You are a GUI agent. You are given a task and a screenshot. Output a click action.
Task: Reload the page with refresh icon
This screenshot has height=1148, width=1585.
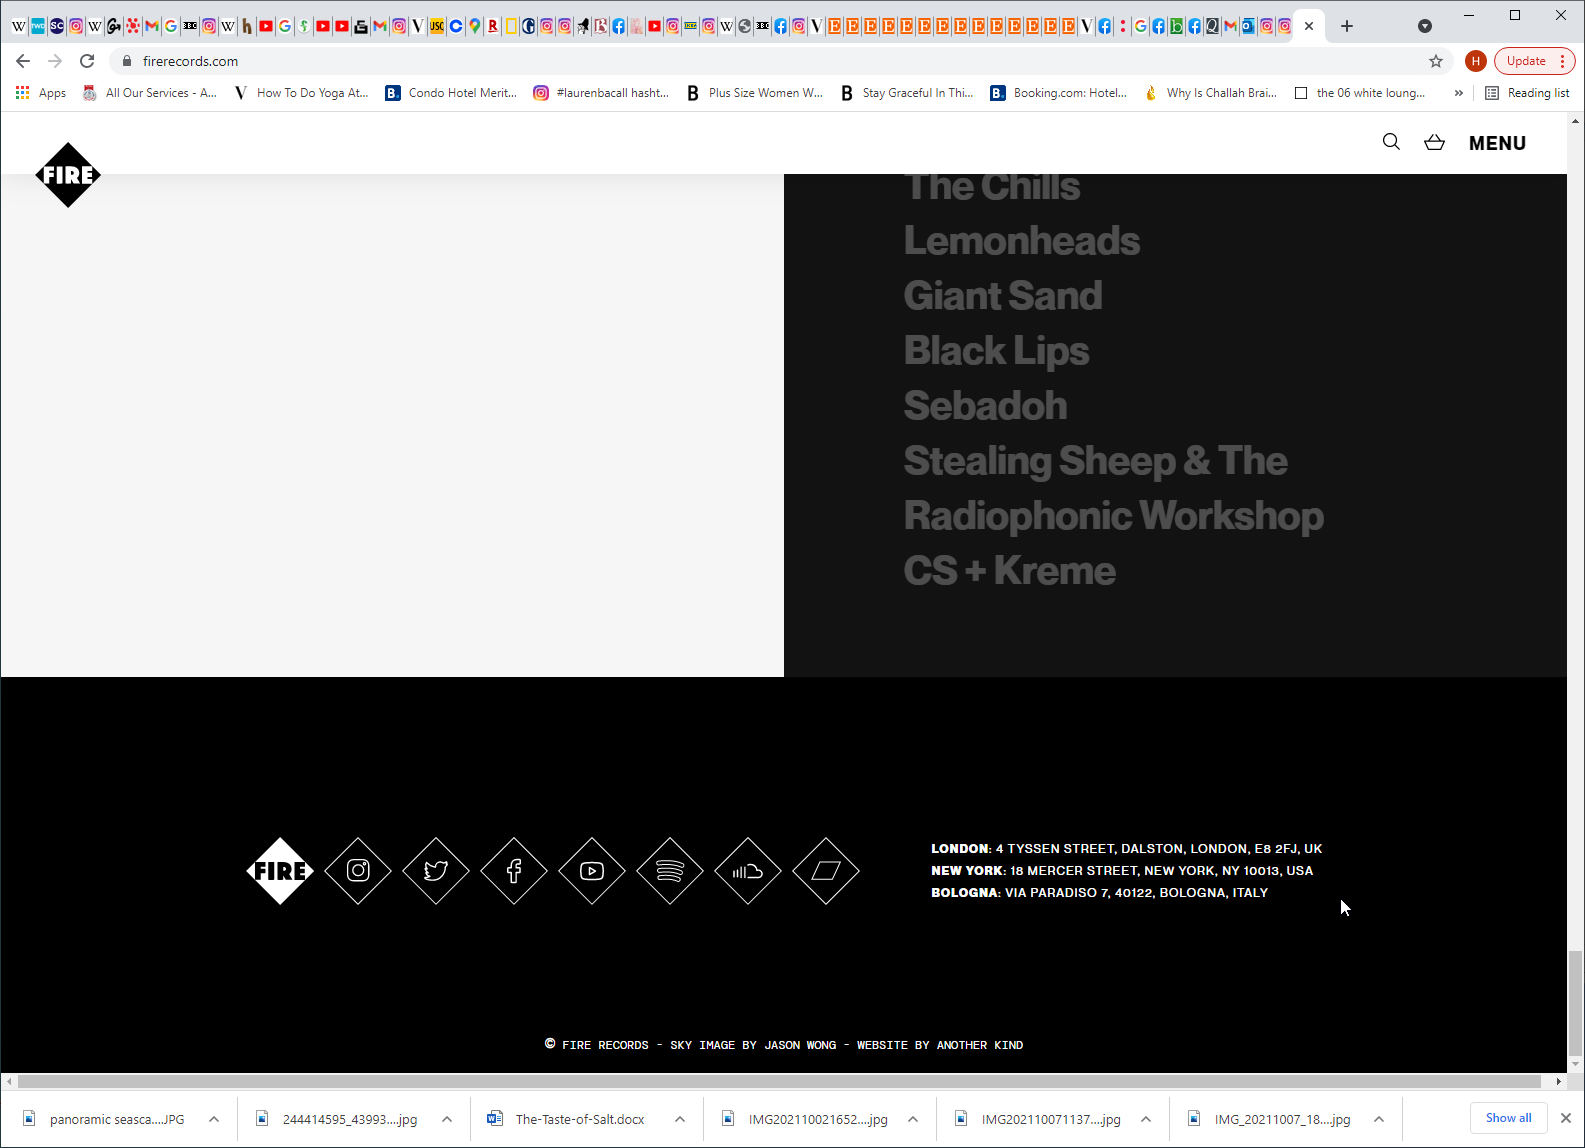(x=87, y=61)
